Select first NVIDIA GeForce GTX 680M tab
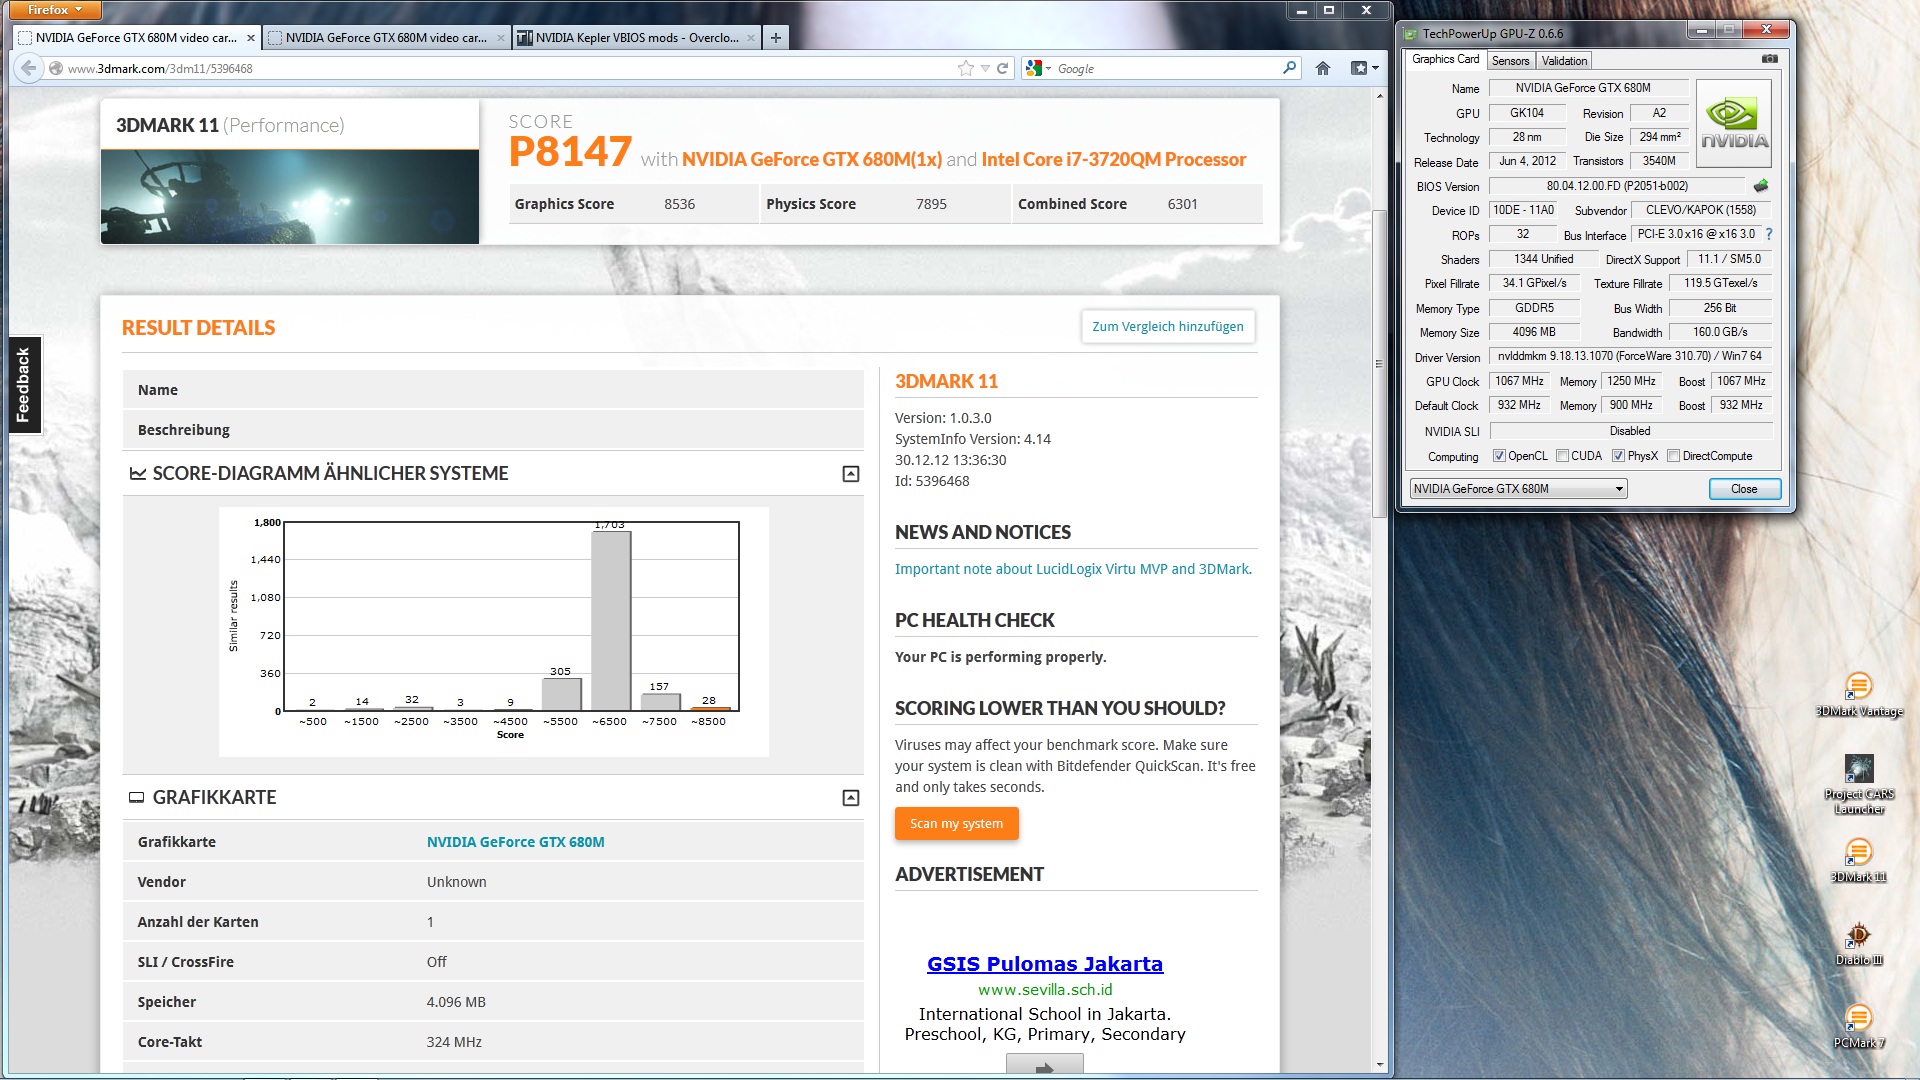 (x=136, y=38)
